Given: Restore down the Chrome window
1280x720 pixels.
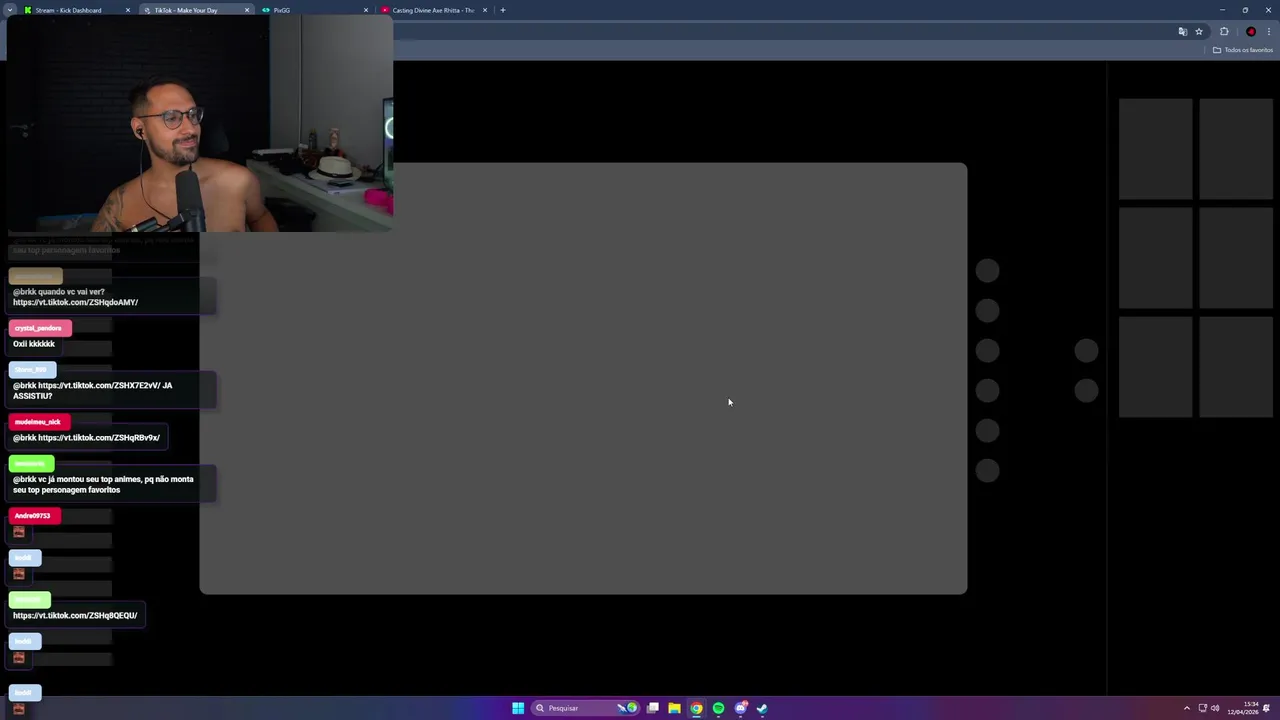Looking at the screenshot, I should tap(1245, 10).
